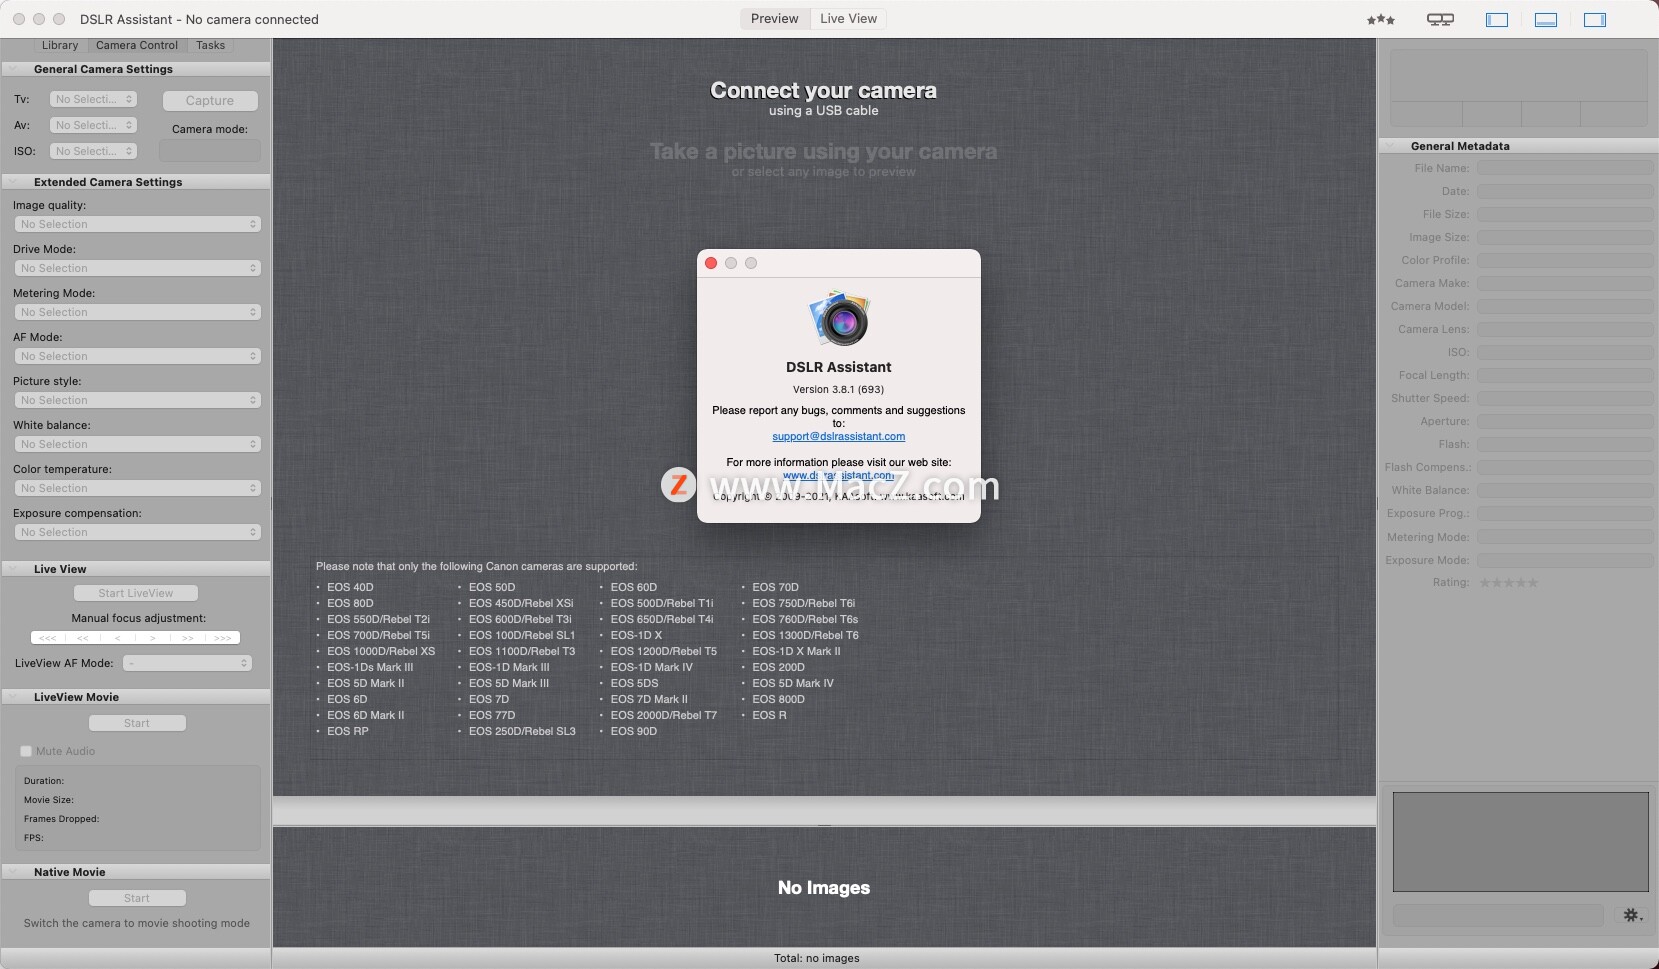The width and height of the screenshot is (1659, 969).
Task: Click the Start LiveView button
Action: pyautogui.click(x=136, y=593)
